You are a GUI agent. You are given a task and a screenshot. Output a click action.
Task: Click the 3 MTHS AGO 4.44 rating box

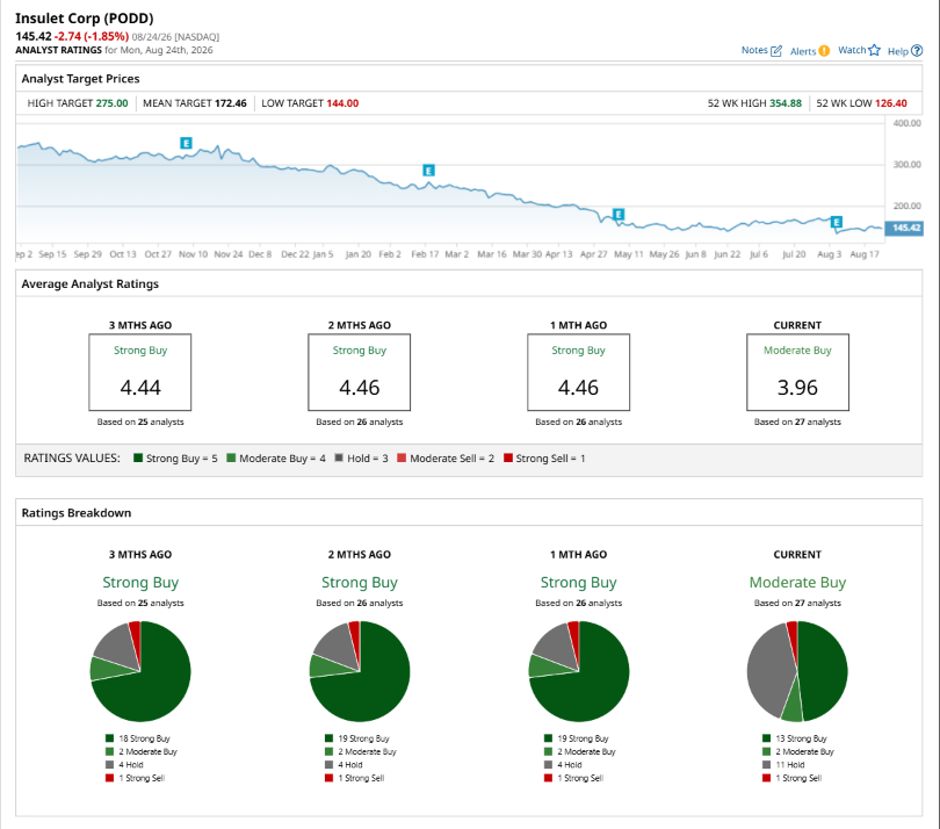pyautogui.click(x=140, y=372)
